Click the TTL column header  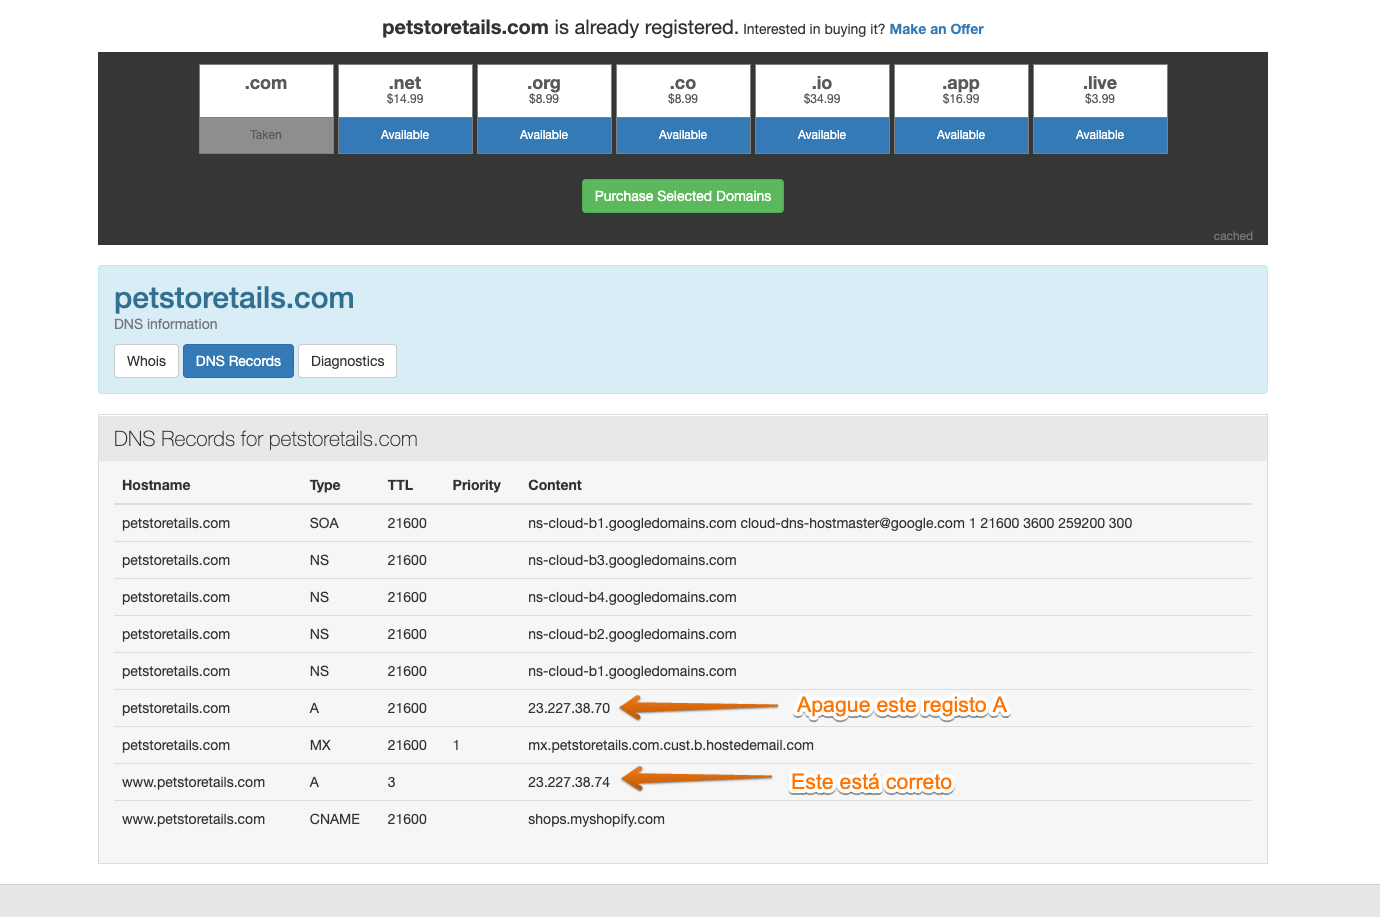(x=400, y=485)
